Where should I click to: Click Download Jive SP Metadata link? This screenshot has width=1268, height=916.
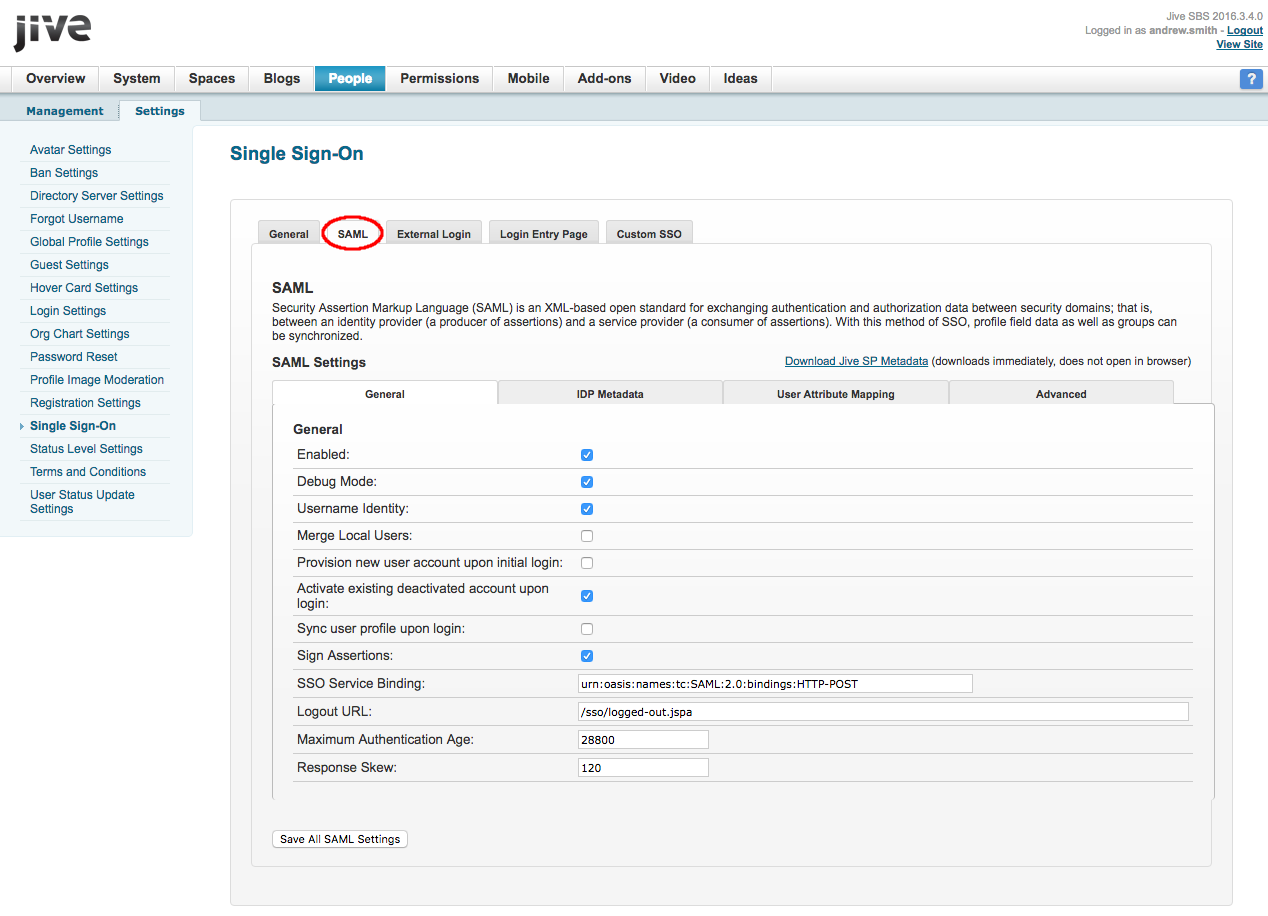(856, 361)
